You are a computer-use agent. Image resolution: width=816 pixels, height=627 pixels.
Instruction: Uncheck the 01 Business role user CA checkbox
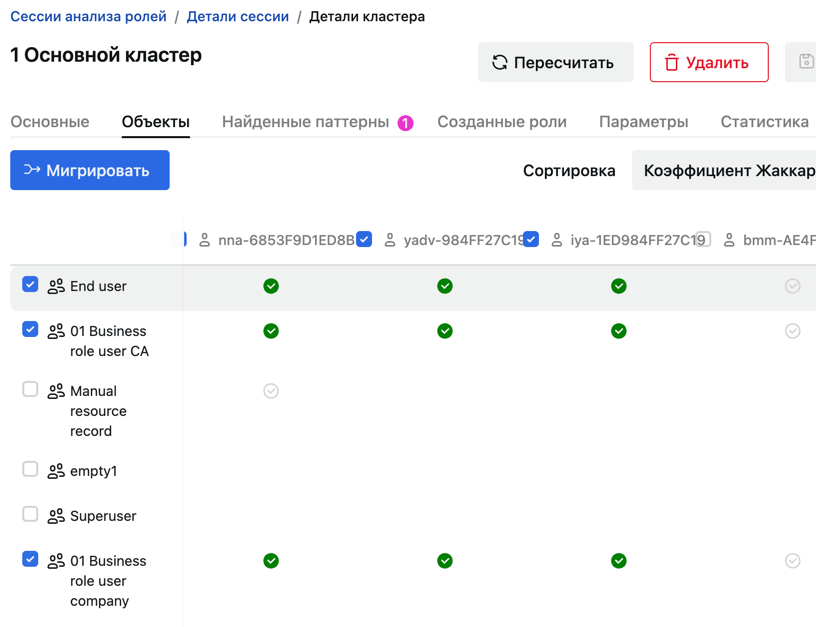[30, 329]
